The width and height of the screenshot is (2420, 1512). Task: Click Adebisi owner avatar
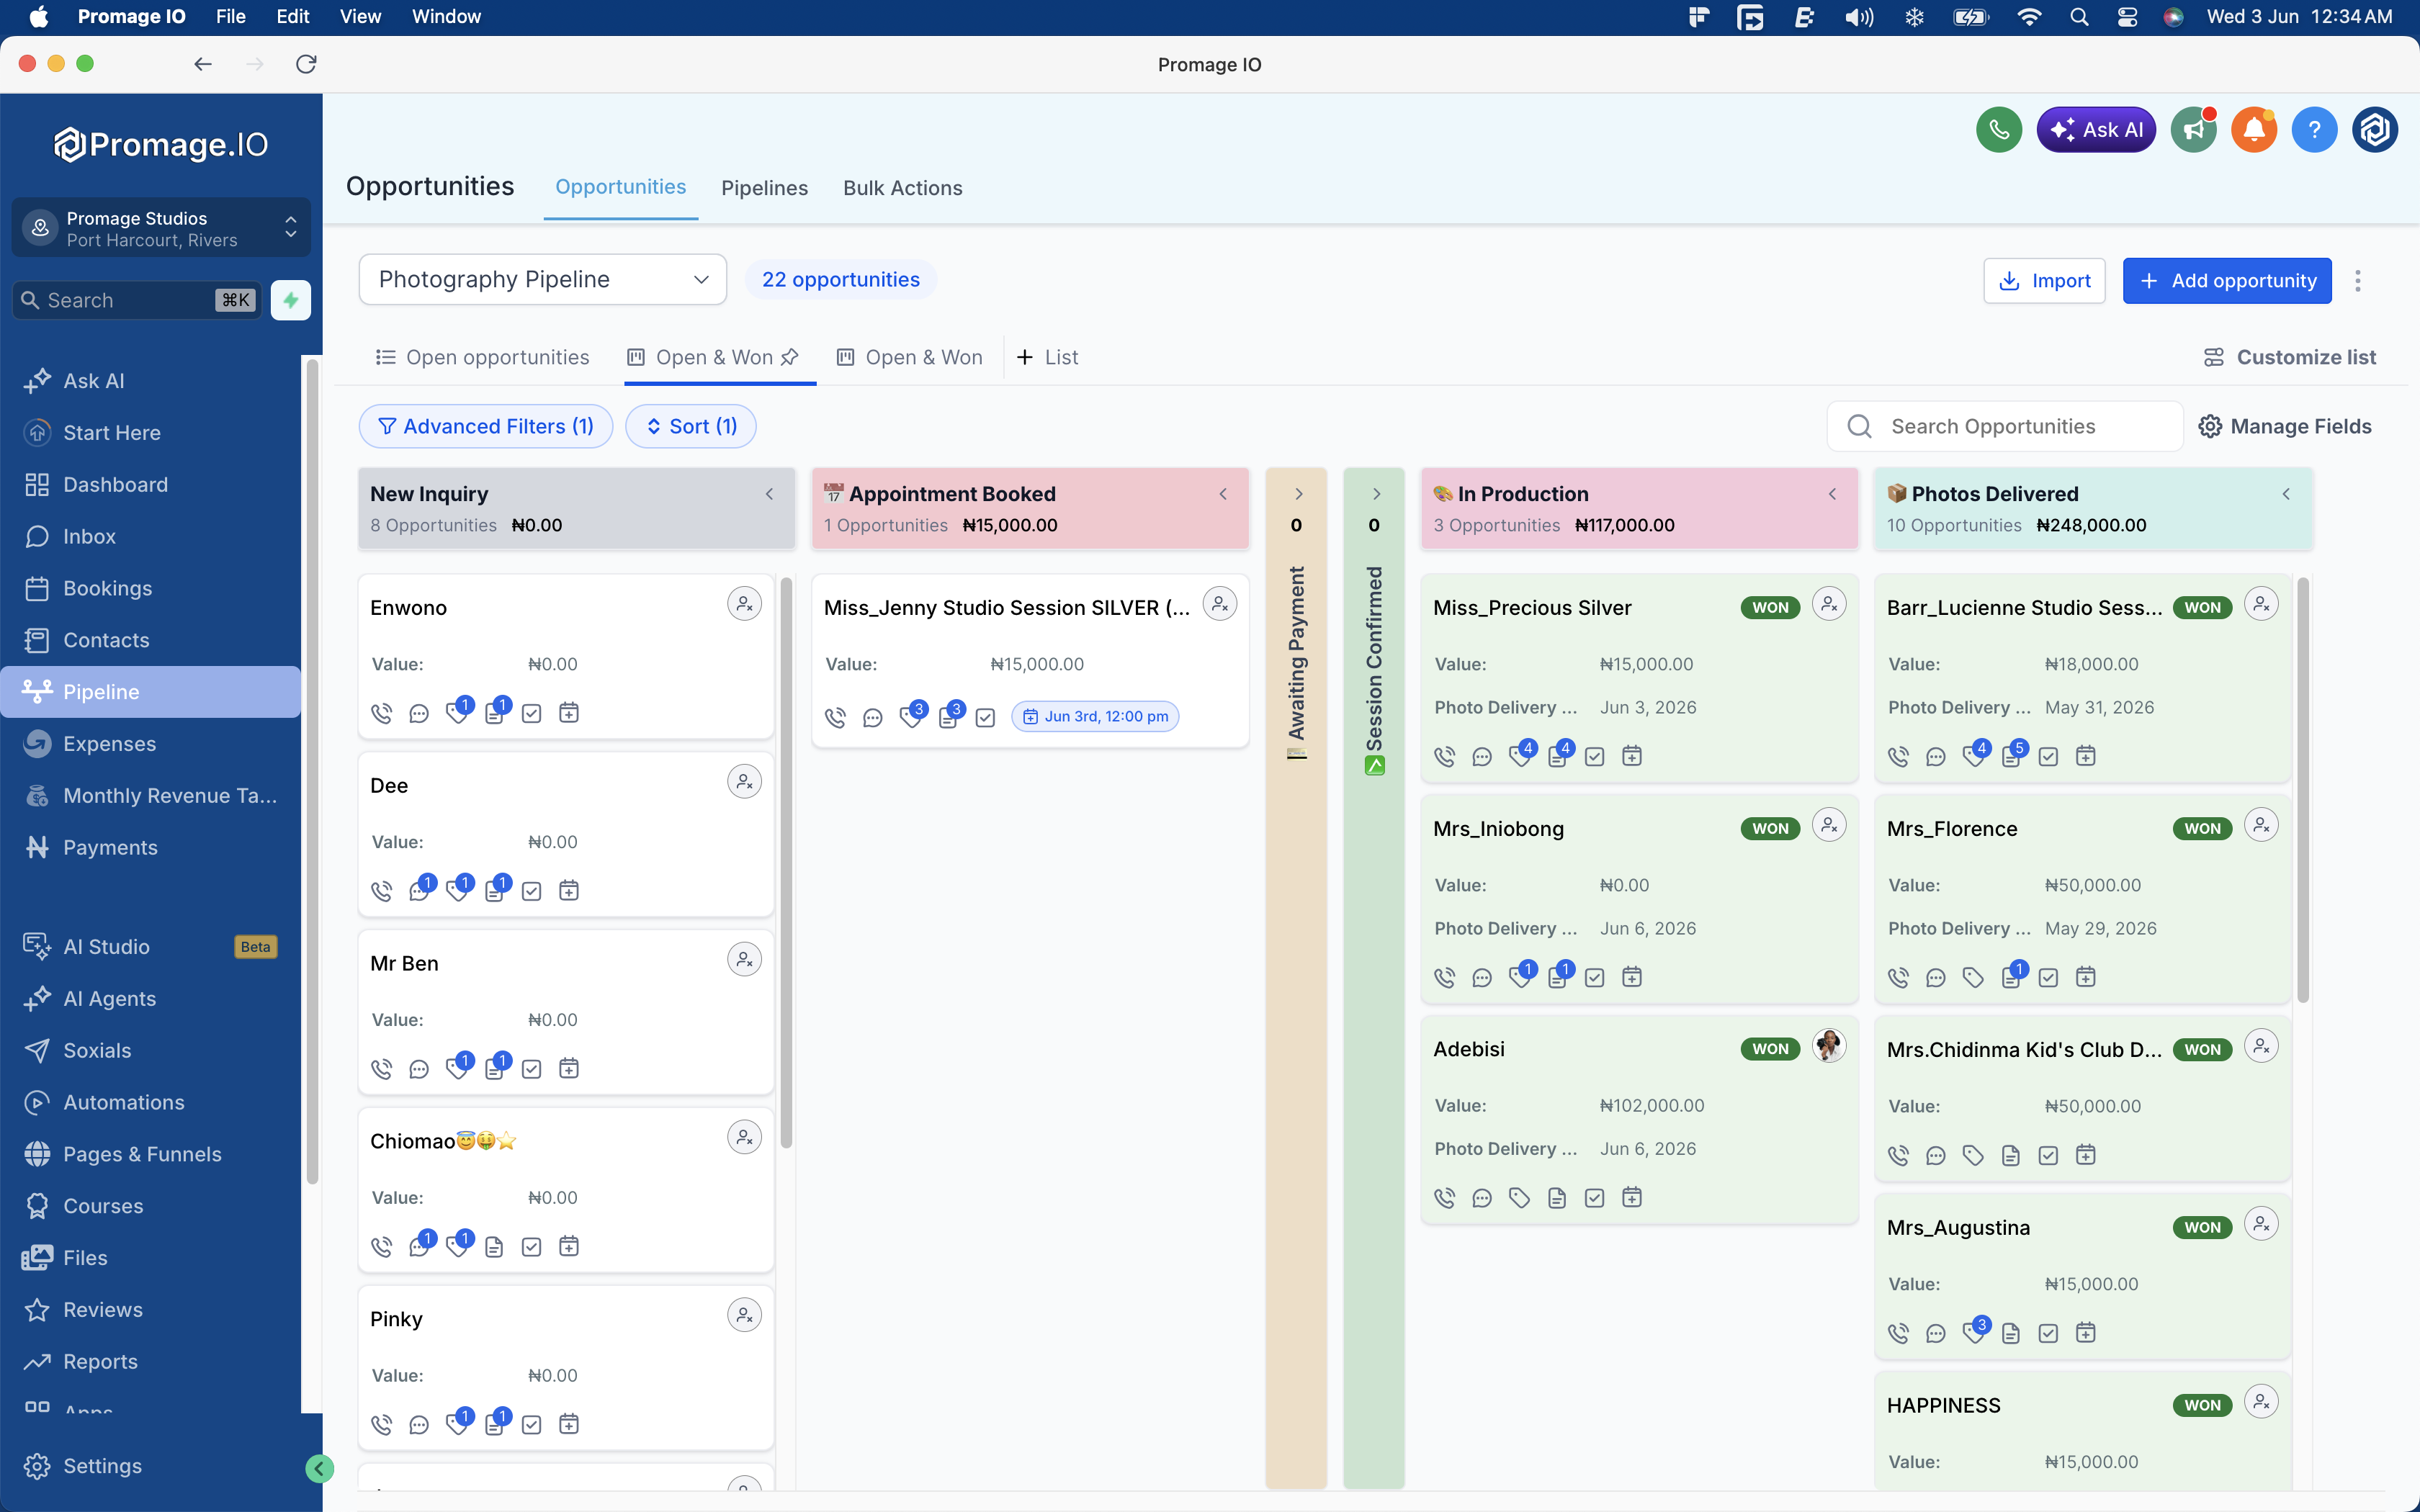pyautogui.click(x=1829, y=1046)
